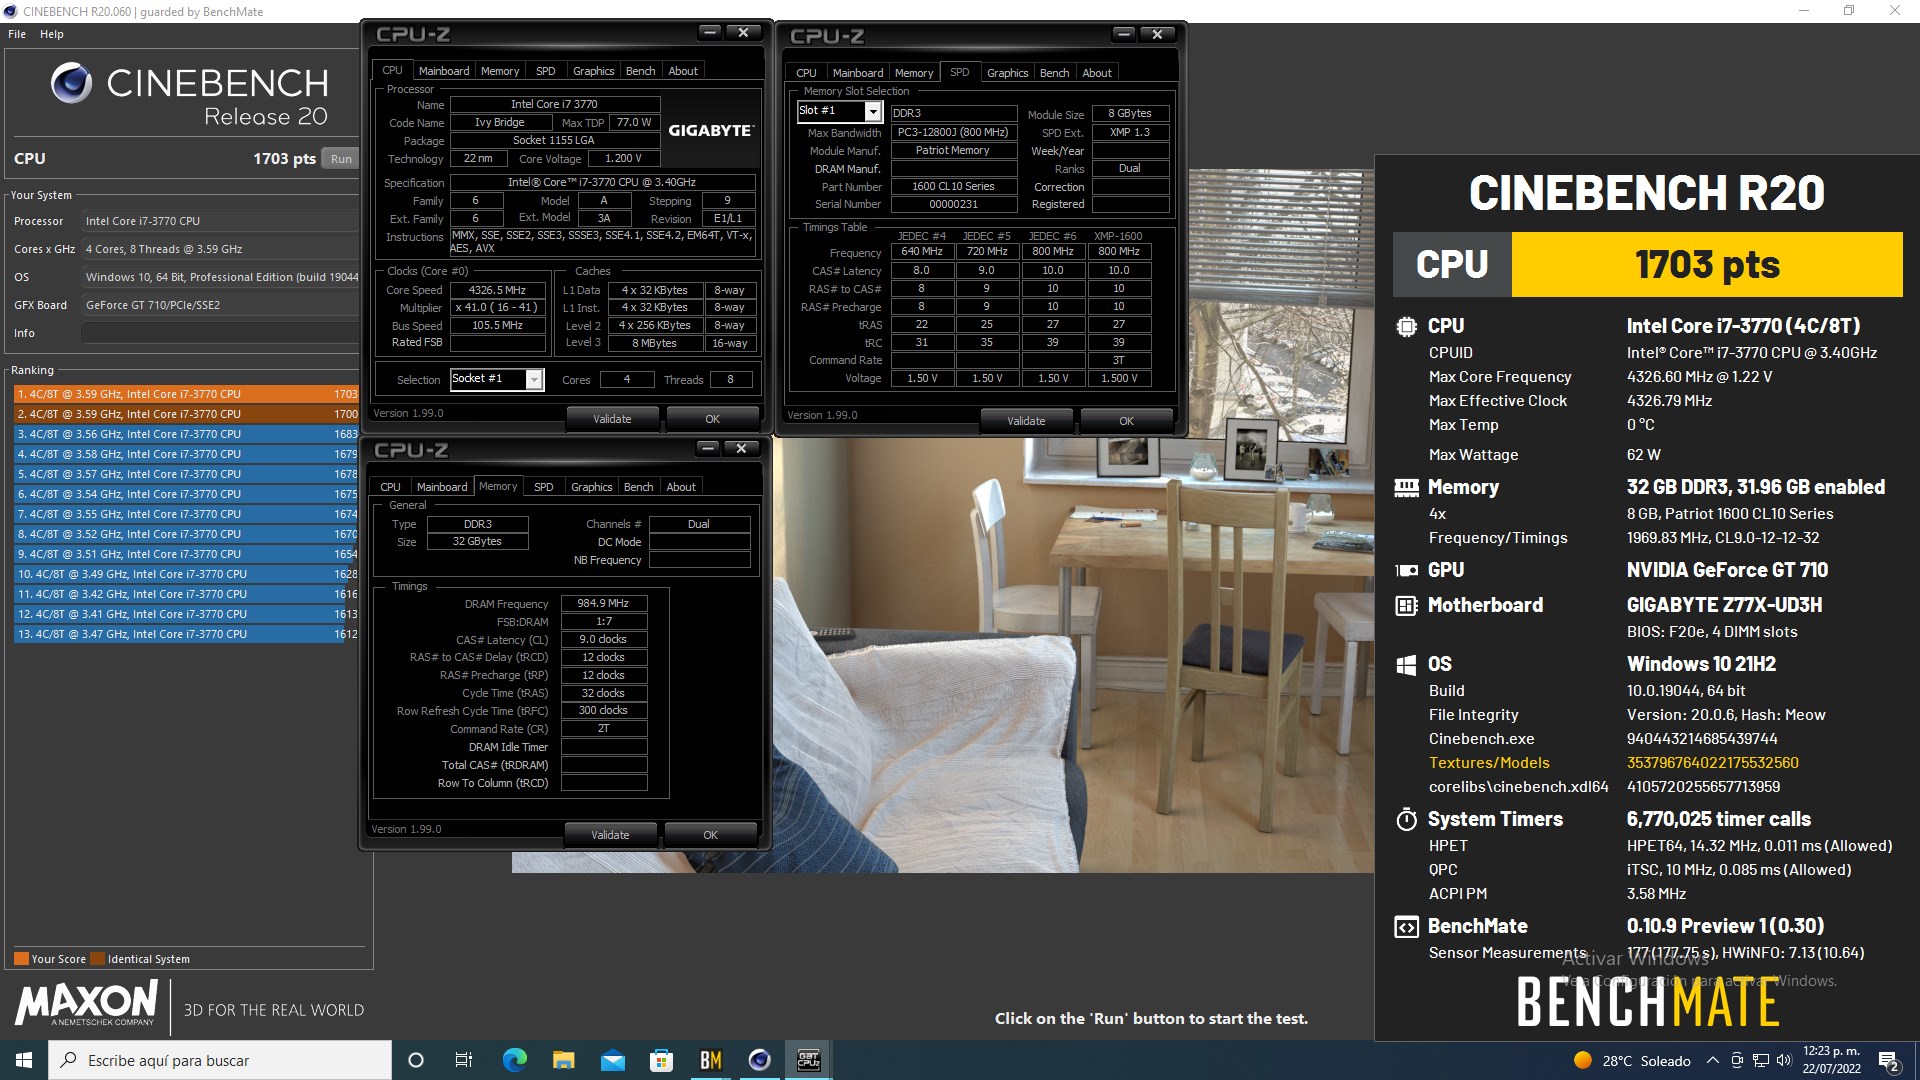1920x1080 pixels.
Task: Click the Info input field in Cinebench
Action: click(220, 333)
